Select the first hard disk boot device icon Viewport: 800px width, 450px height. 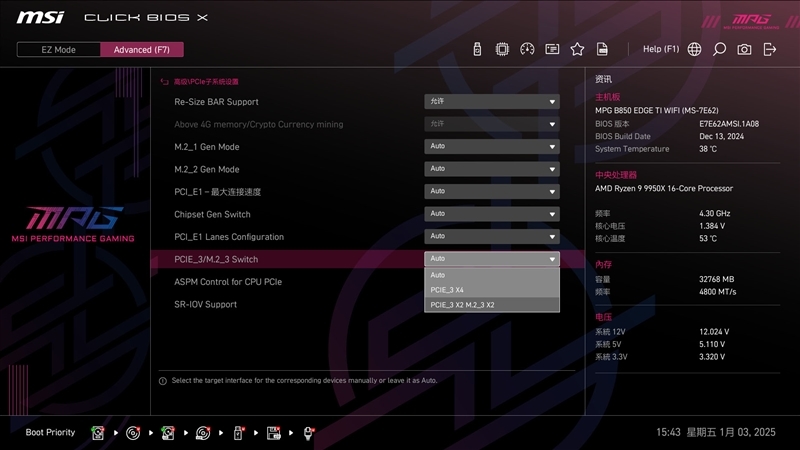97,433
